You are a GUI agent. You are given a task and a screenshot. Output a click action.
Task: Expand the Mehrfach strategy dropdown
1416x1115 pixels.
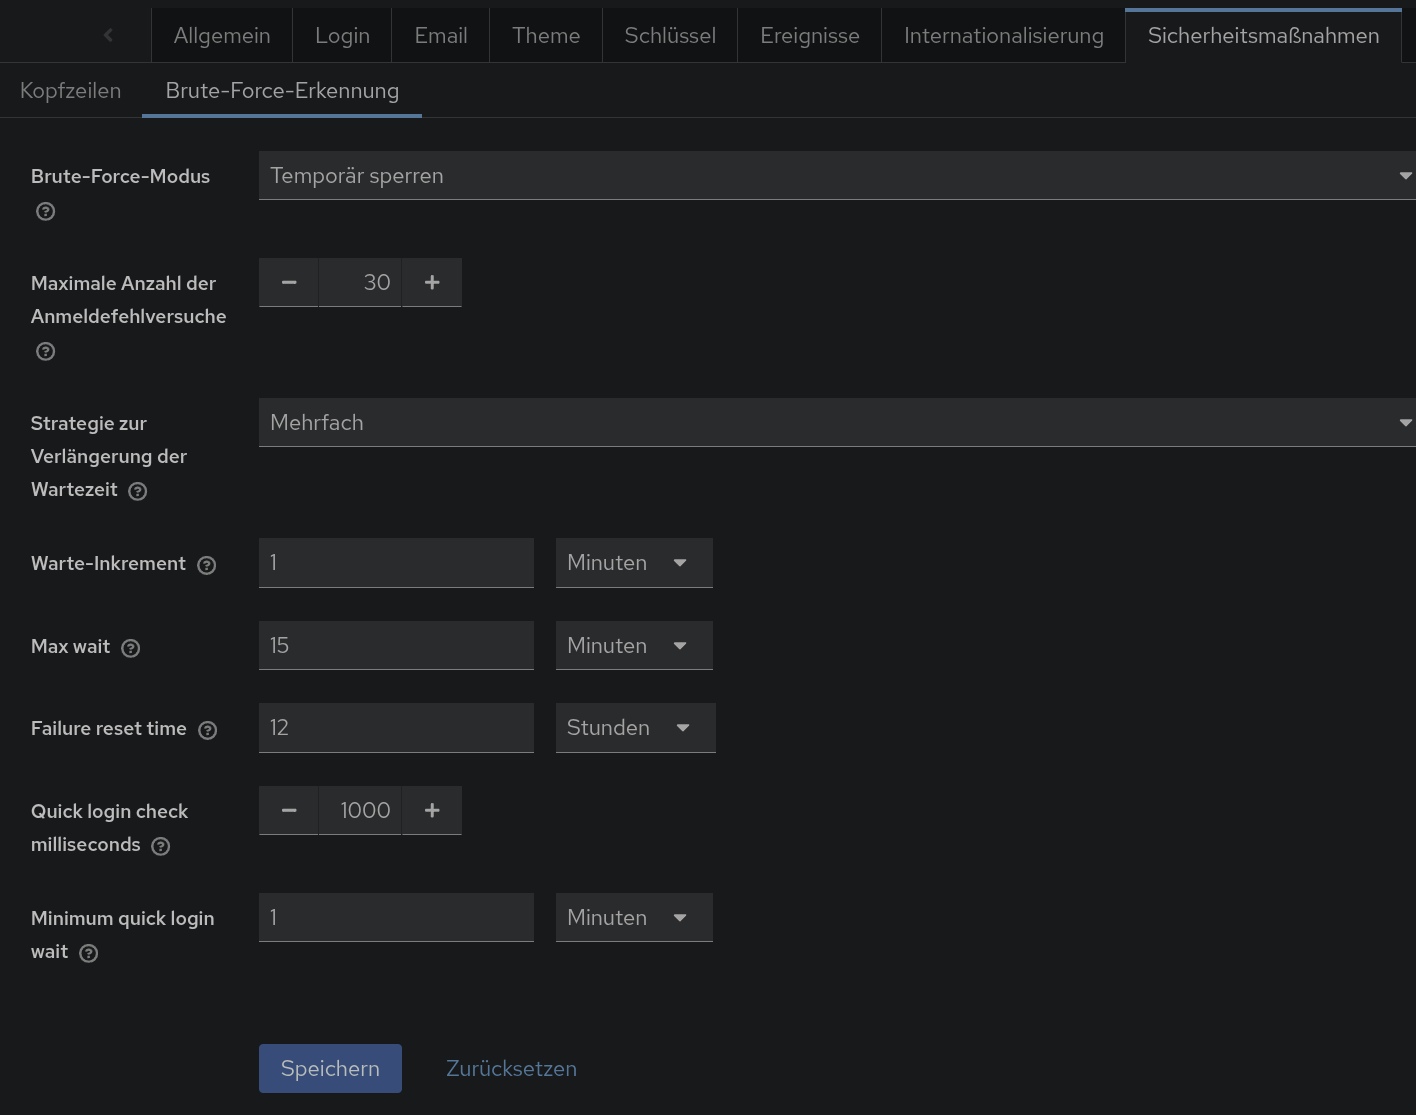coord(836,423)
